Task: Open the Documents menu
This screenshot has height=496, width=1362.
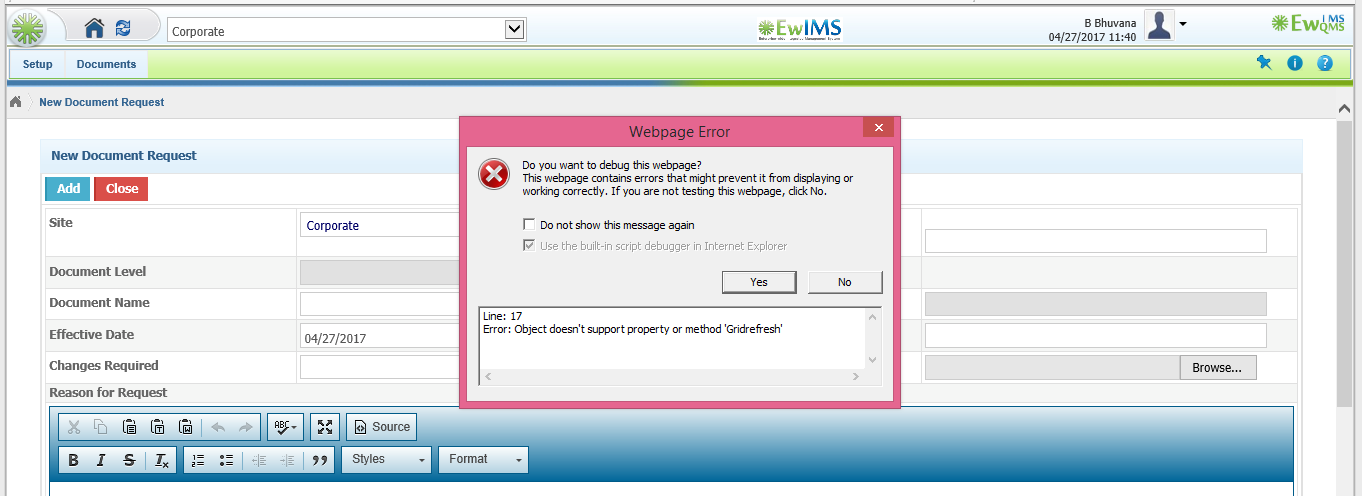Action: 106,64
